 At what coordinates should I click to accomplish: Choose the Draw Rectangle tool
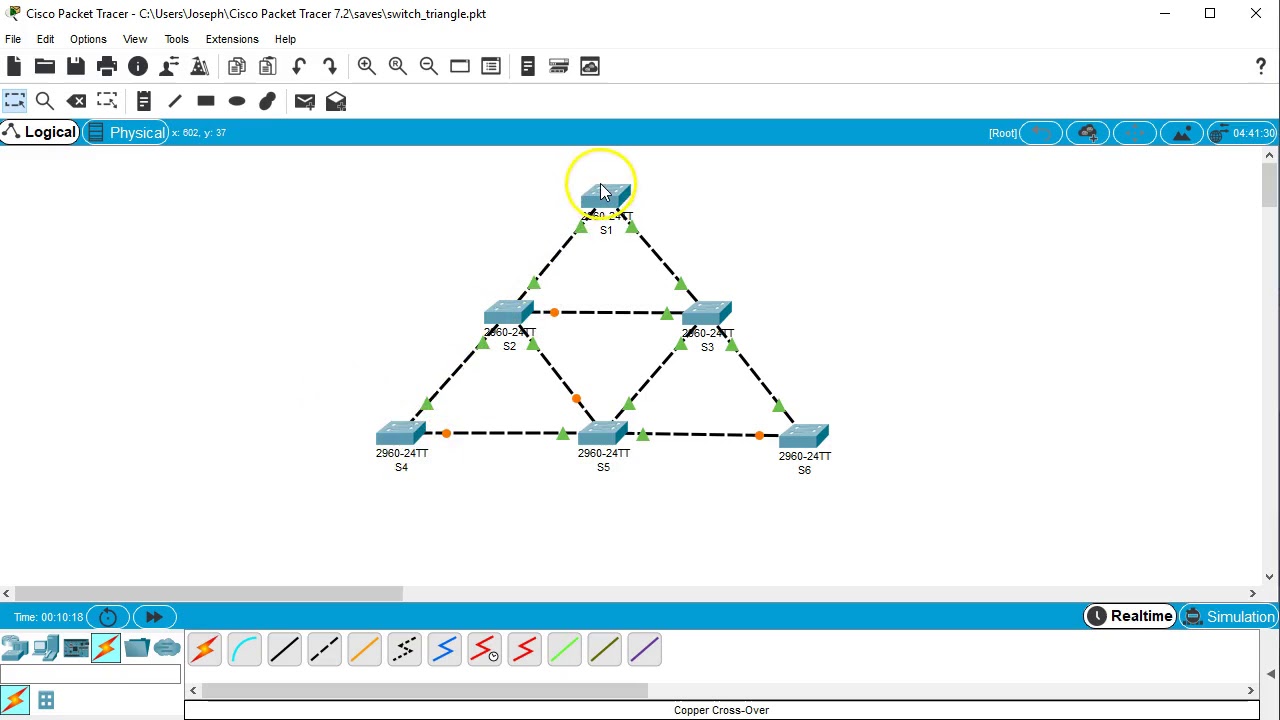(x=206, y=101)
